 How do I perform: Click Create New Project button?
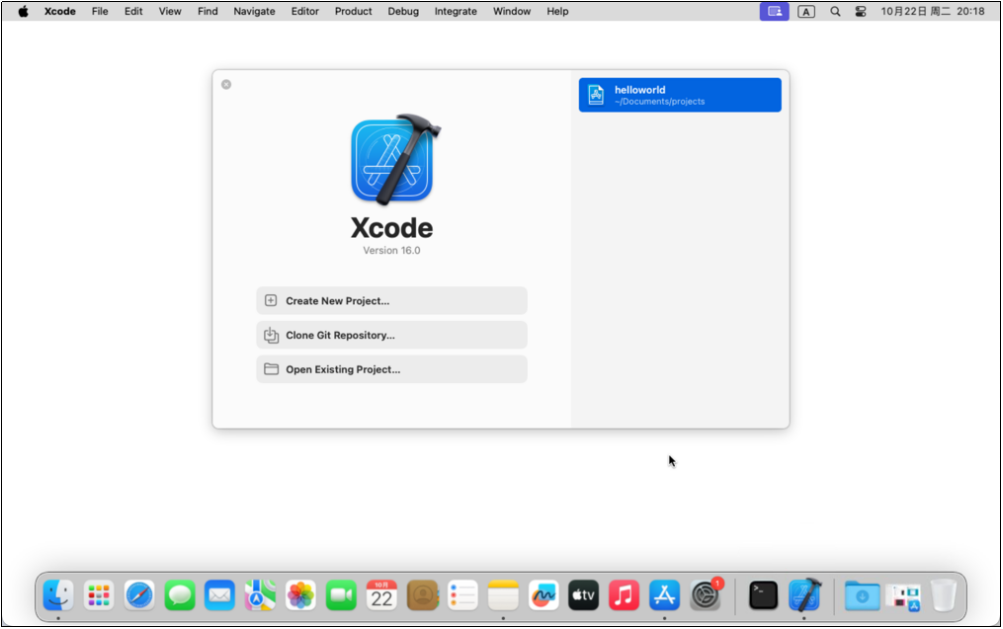(x=391, y=301)
